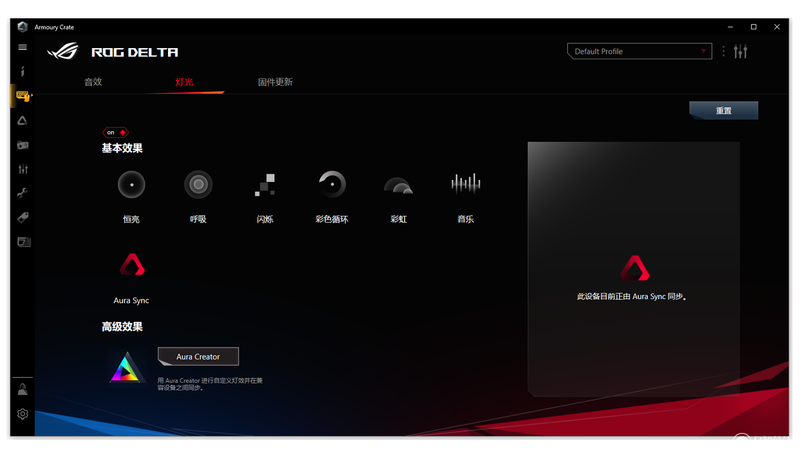Select the 音乐 music lighting effect
Viewport: 800px width, 458px height.
(465, 184)
